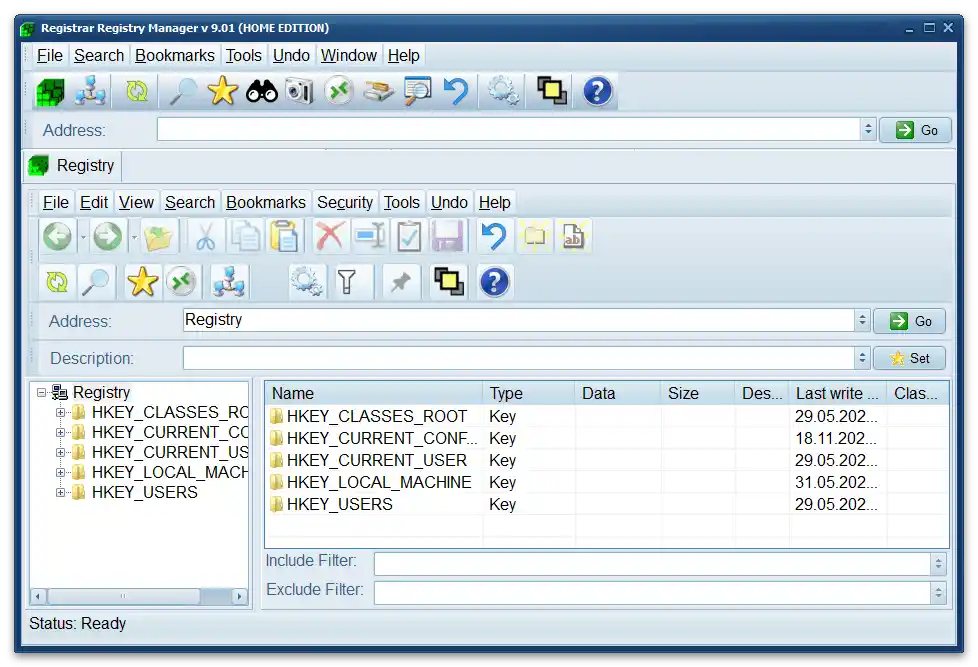Open the Description field dropdown

[x=862, y=358]
